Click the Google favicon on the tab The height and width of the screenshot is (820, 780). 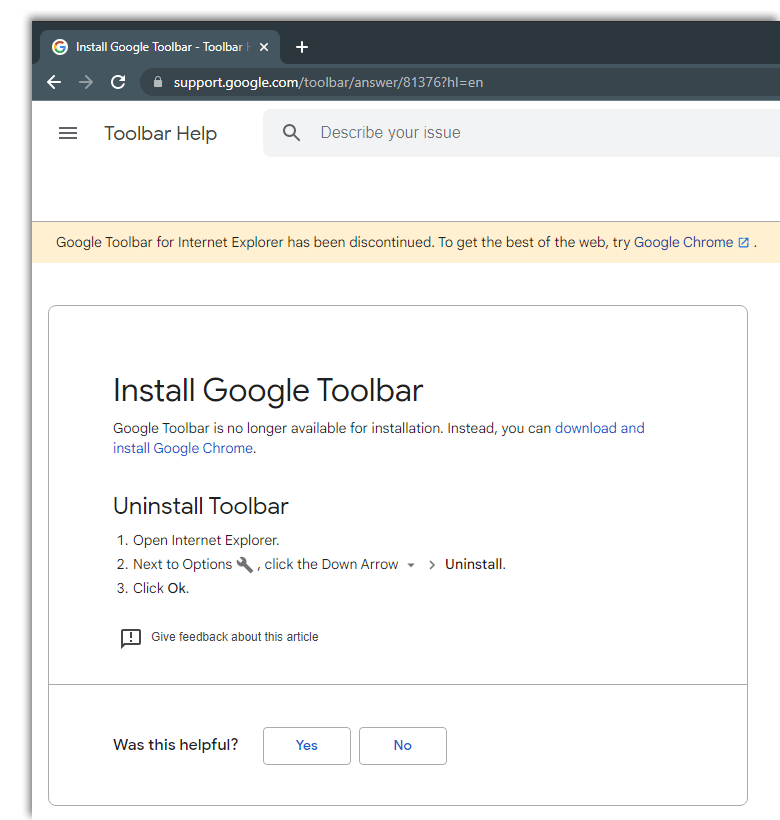(x=60, y=47)
